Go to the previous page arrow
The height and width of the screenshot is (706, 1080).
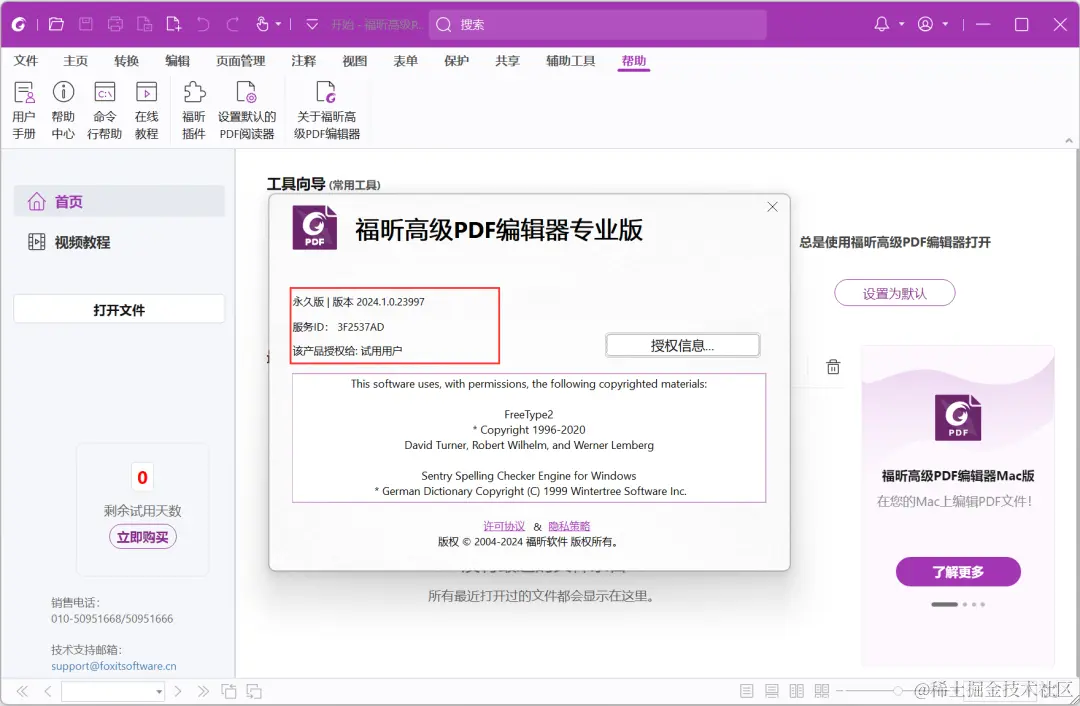click(x=48, y=691)
